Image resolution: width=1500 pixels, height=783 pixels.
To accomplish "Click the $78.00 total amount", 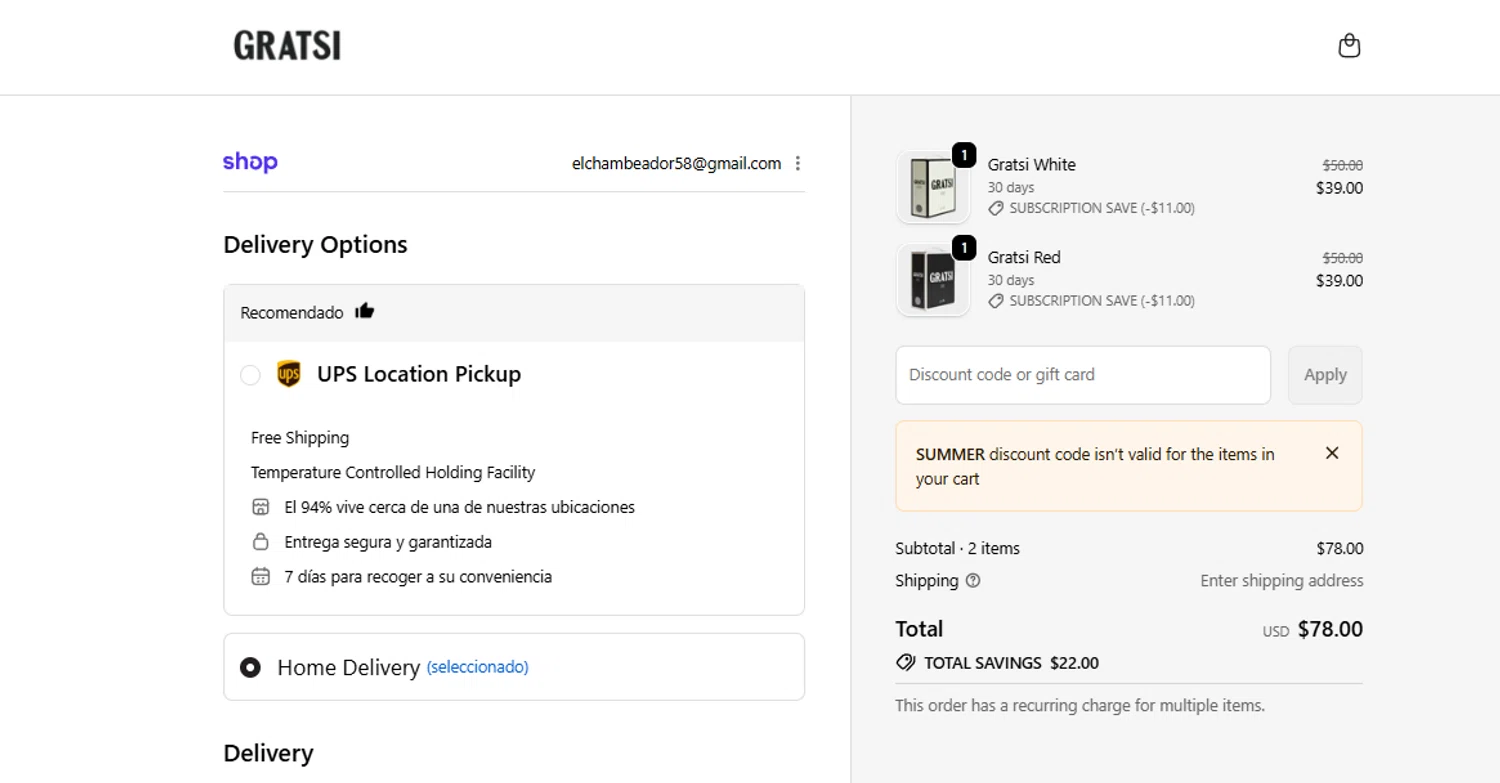I will [x=1330, y=629].
